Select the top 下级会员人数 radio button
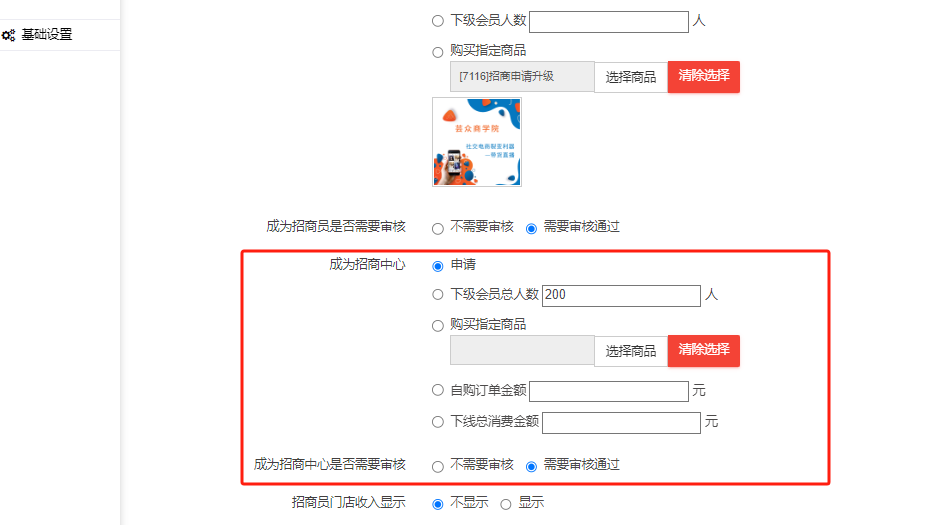 (438, 21)
